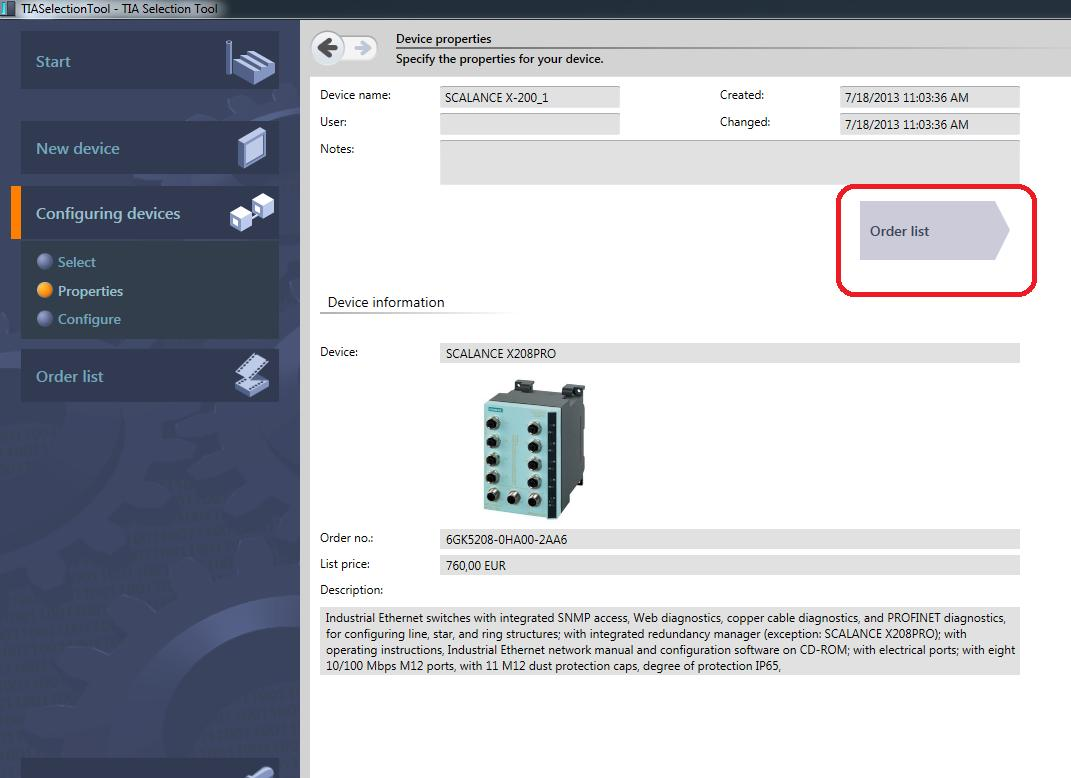Click the list price 760,00 EUR

(x=476, y=566)
